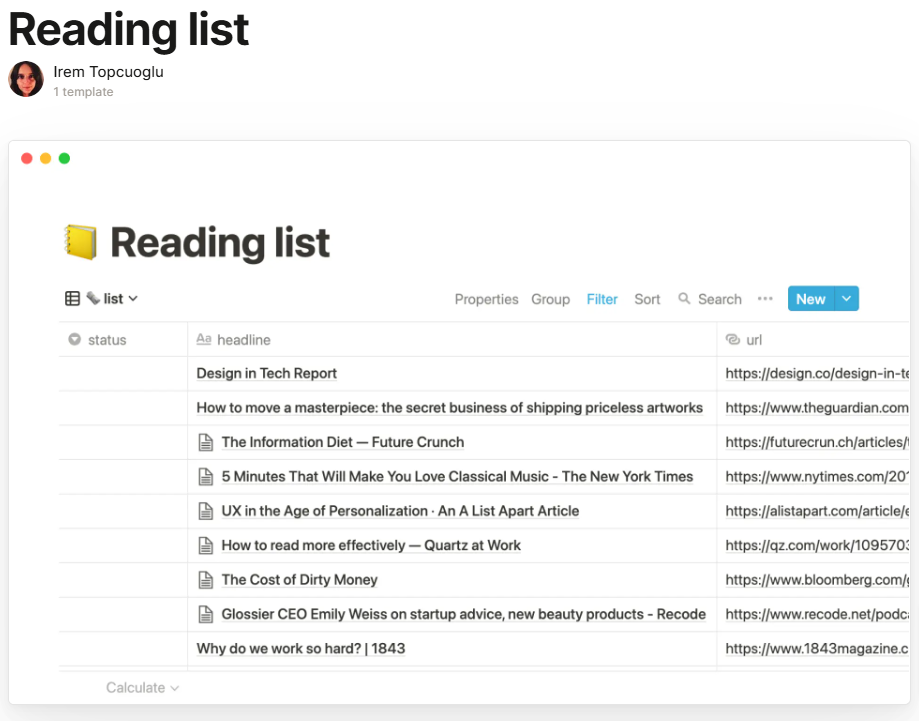Click the blue New button
Viewport: 919px width, 721px height.
(811, 298)
